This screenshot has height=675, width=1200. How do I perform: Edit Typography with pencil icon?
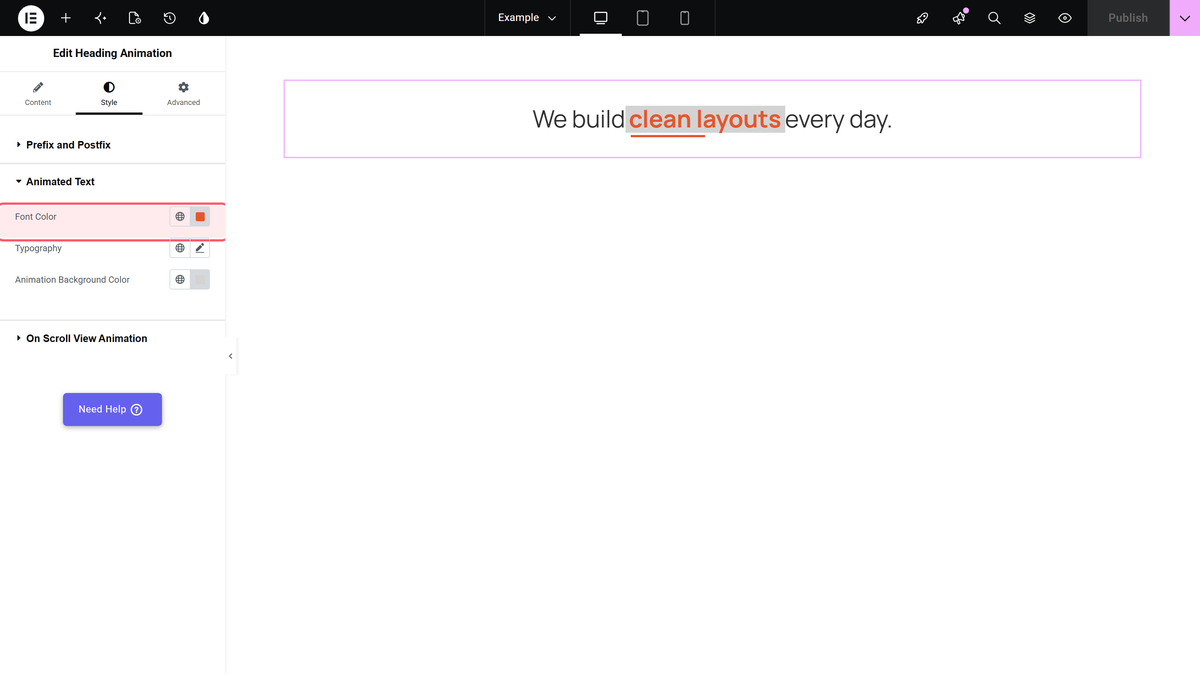click(200, 248)
